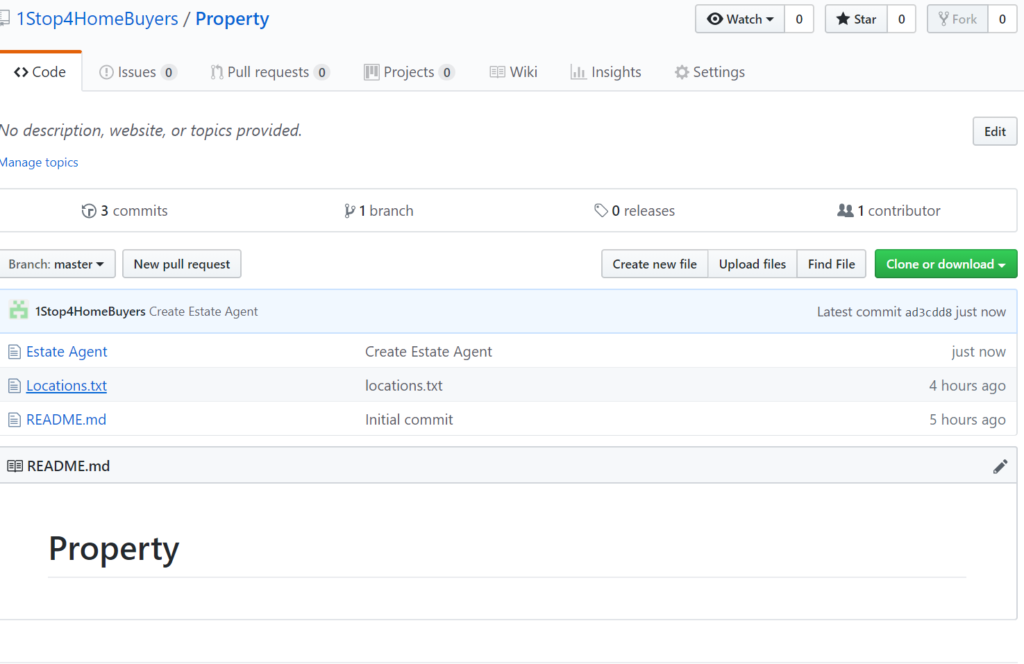View the 1 branch list
The image size is (1024, 664).
tap(379, 211)
